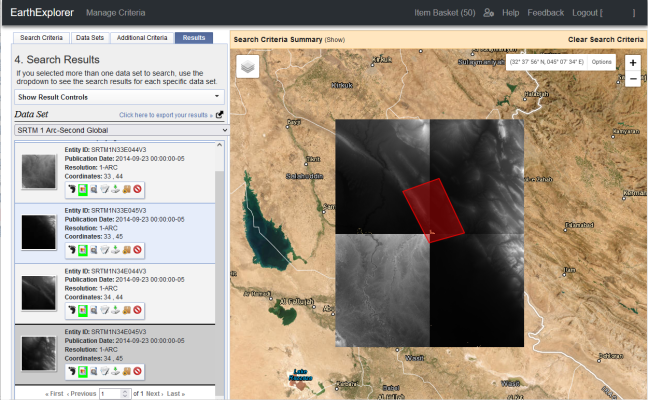Toggle browse overlay for SRTM1N33E044V3
Screen dimensions: 648x400
tap(82, 188)
